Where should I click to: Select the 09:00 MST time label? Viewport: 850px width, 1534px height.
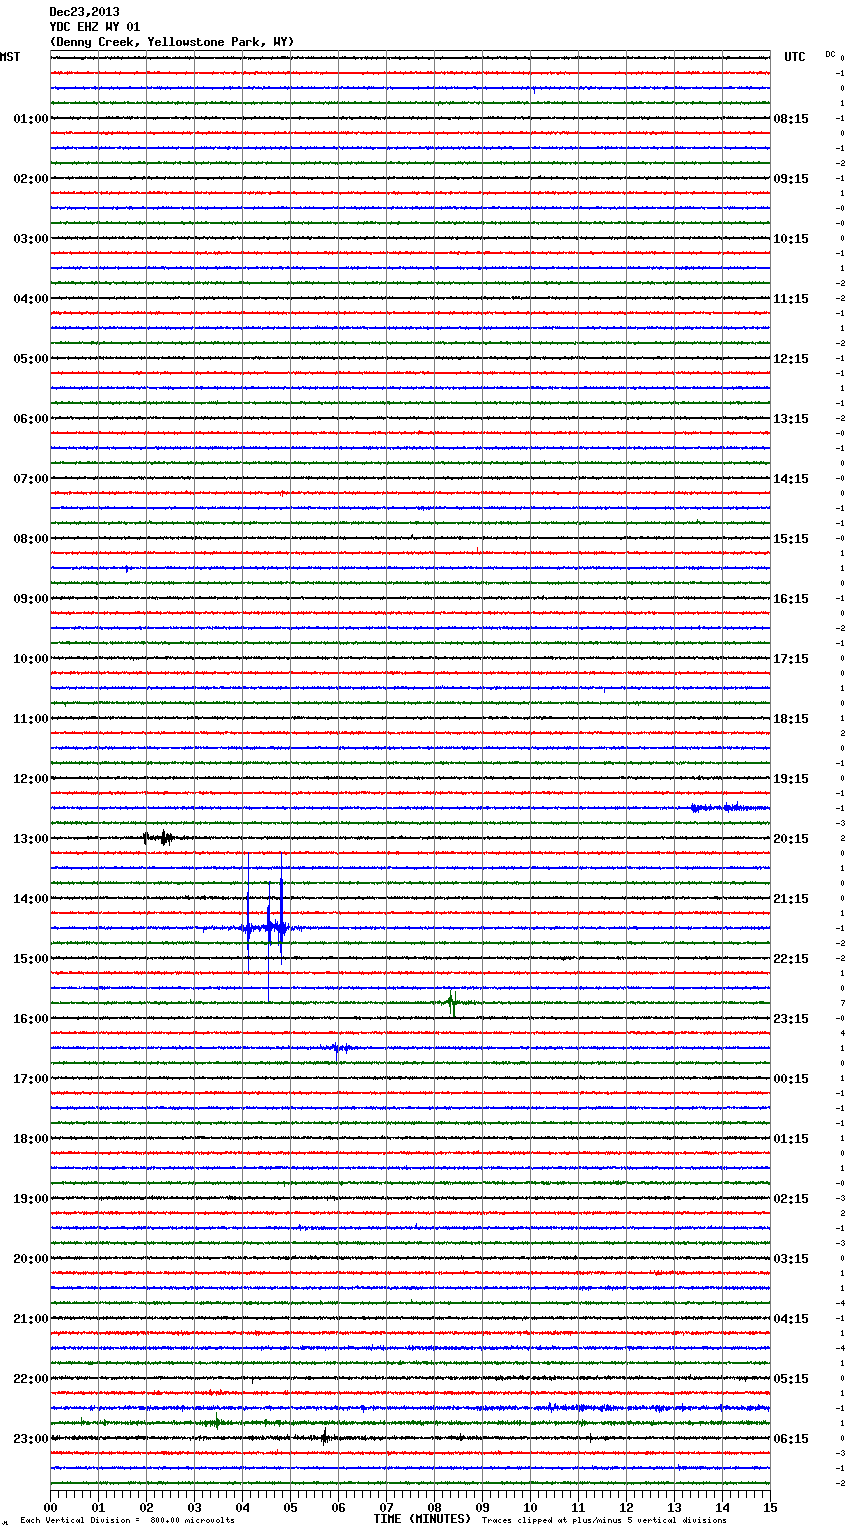30,599
